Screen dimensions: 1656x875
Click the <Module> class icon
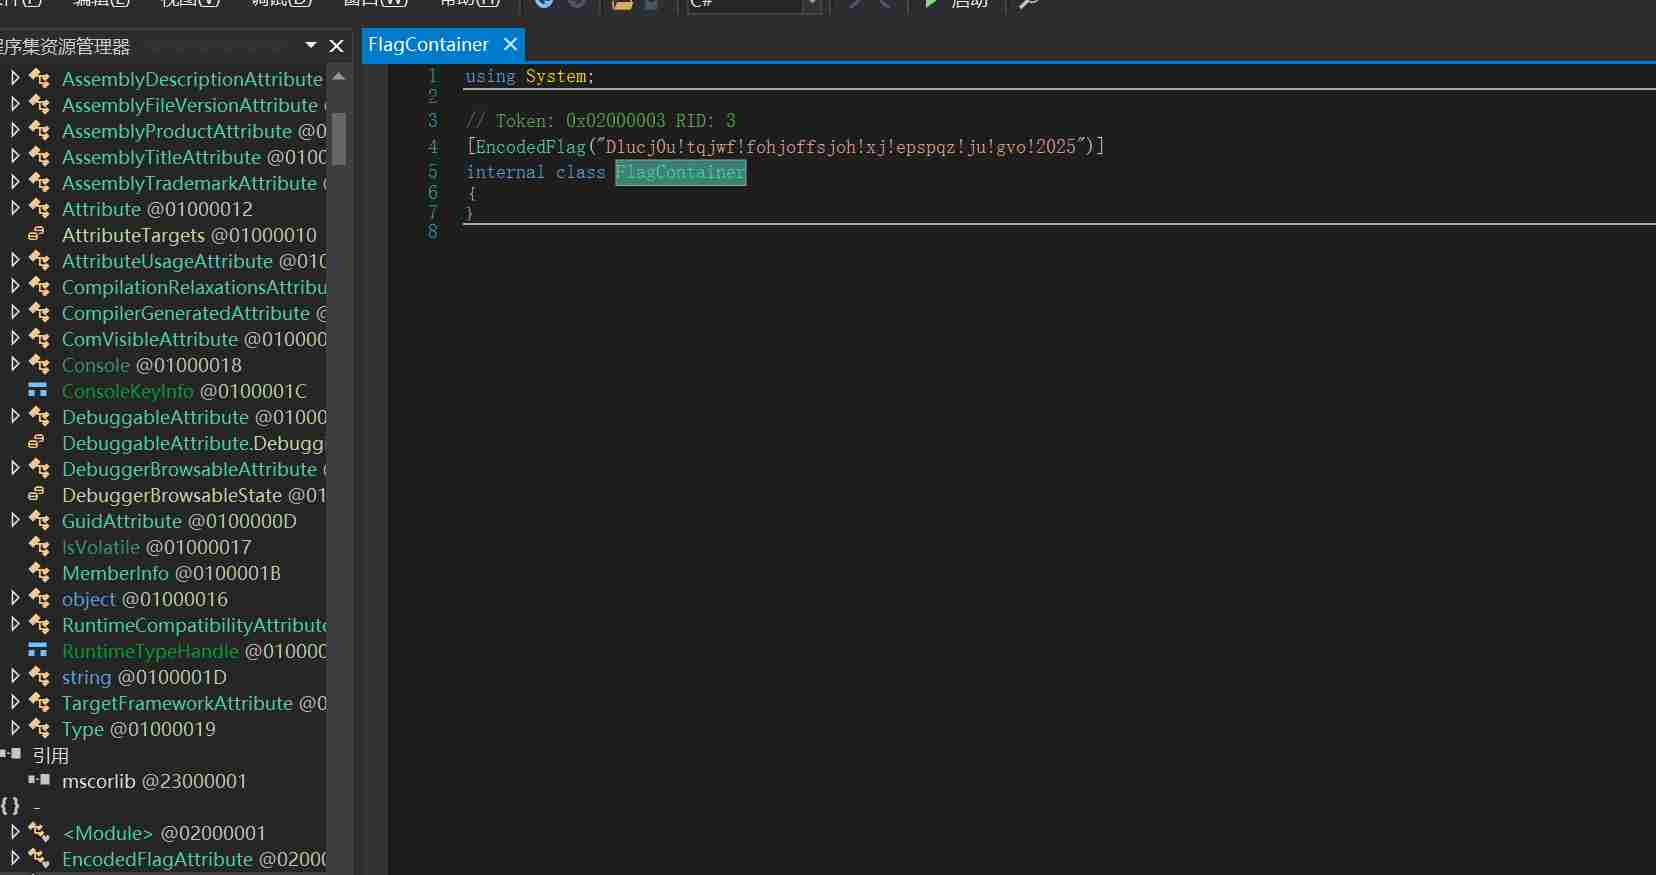[x=40, y=832]
